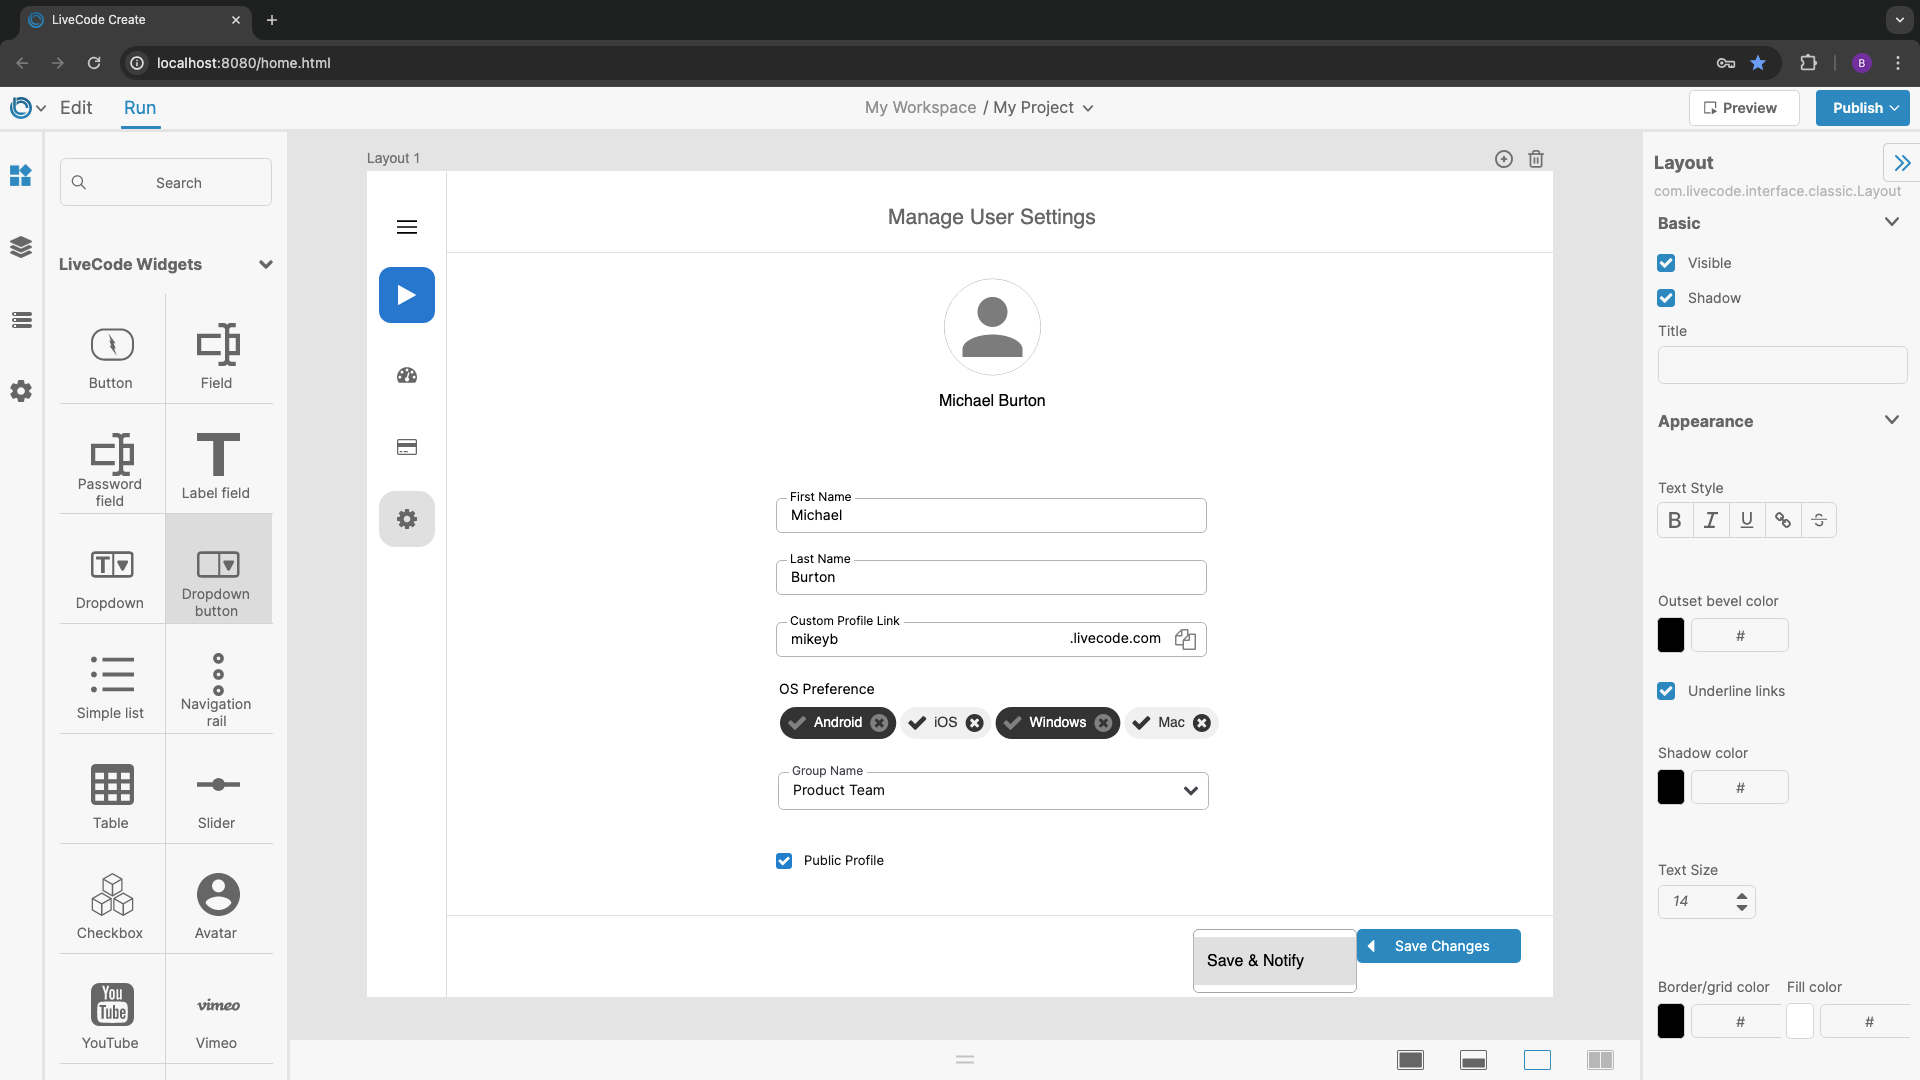Open the Edit tab
Image resolution: width=1920 pixels, height=1080 pixels.
click(x=76, y=108)
